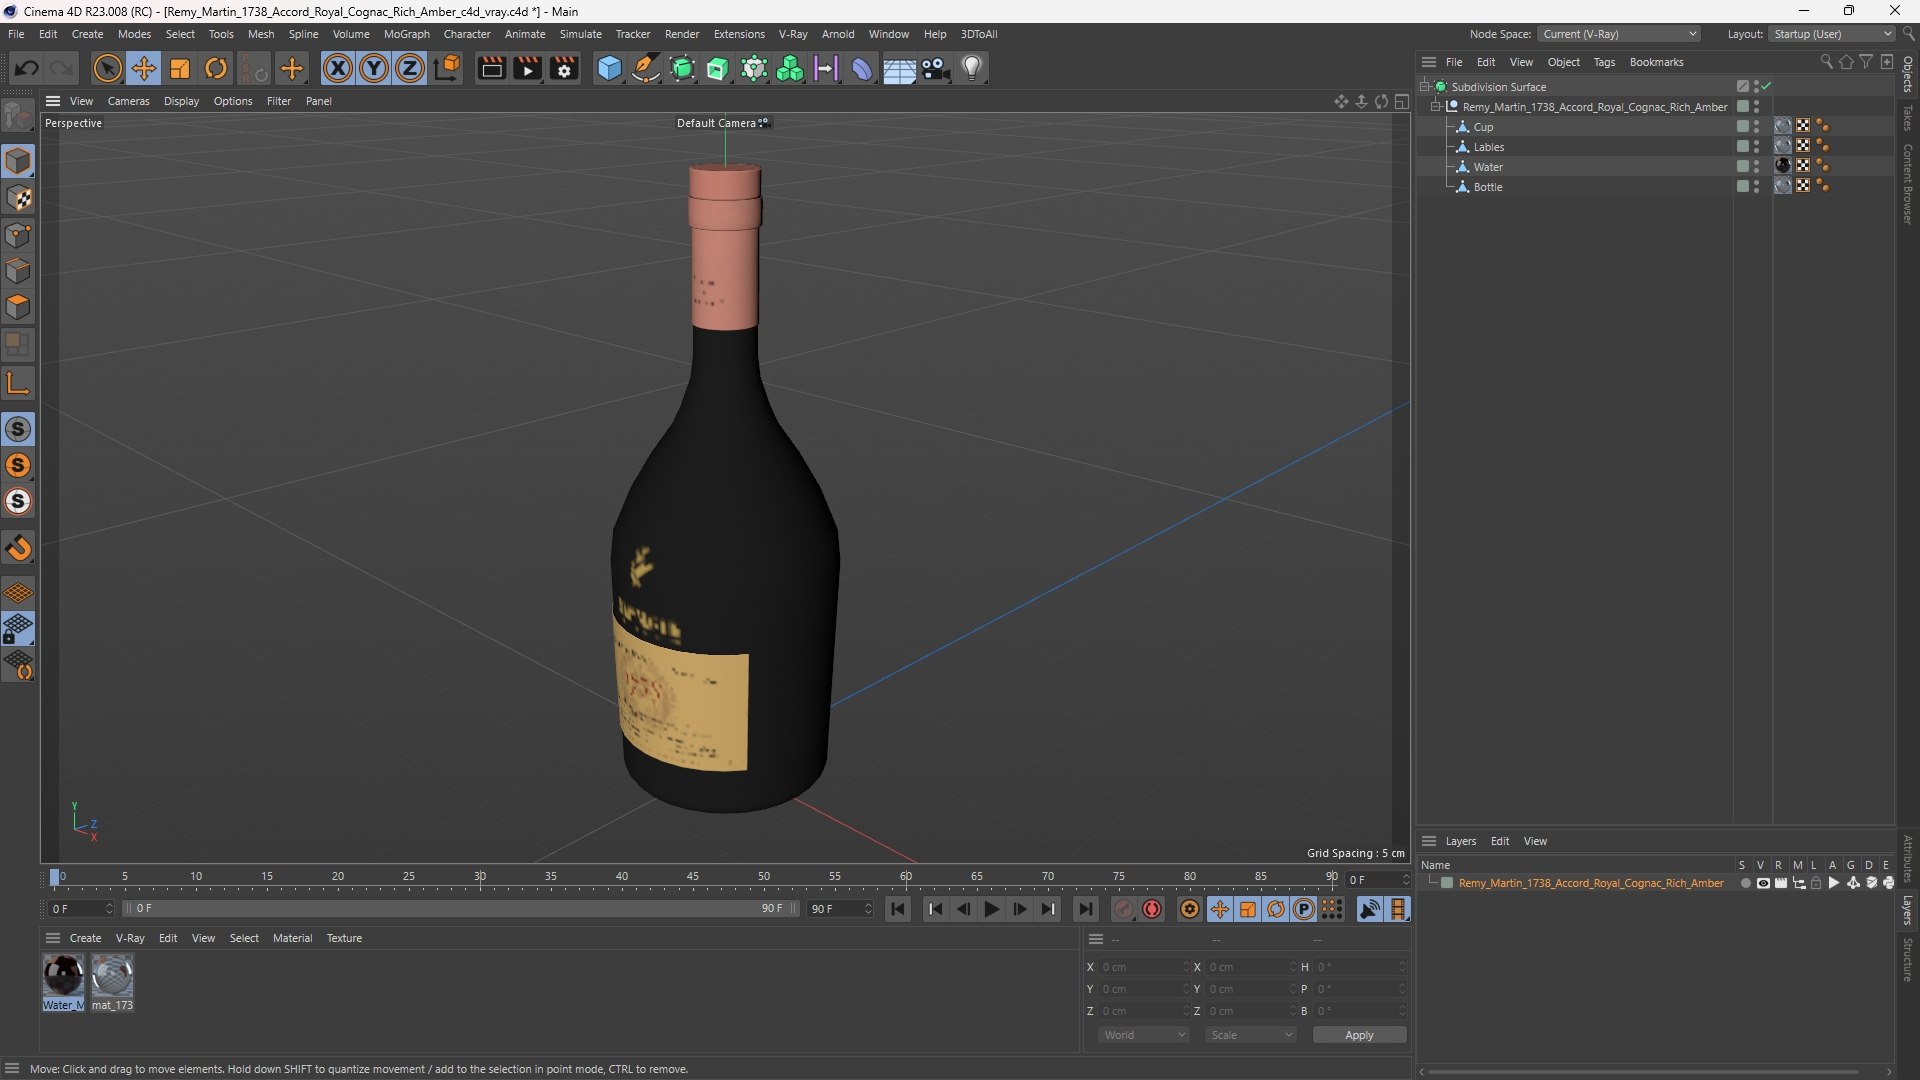
Task: Activate the Move tool
Action: (x=144, y=68)
